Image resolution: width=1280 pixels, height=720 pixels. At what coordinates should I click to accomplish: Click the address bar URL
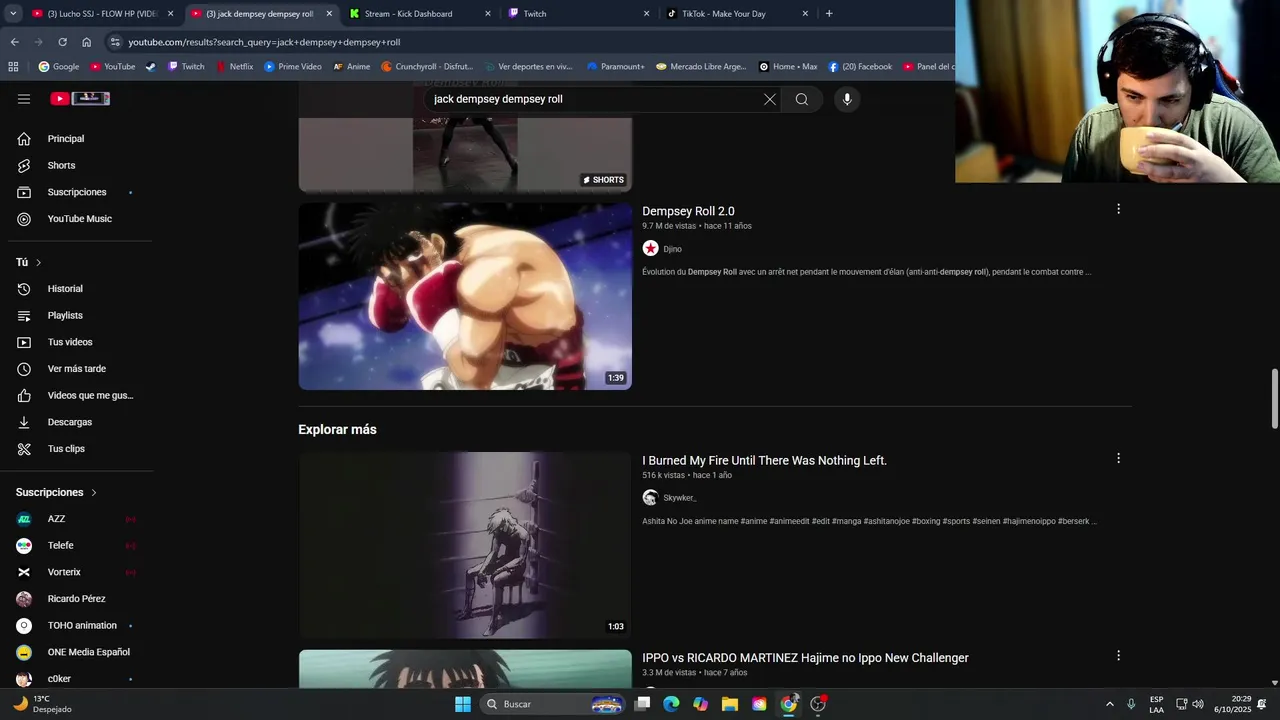point(264,42)
